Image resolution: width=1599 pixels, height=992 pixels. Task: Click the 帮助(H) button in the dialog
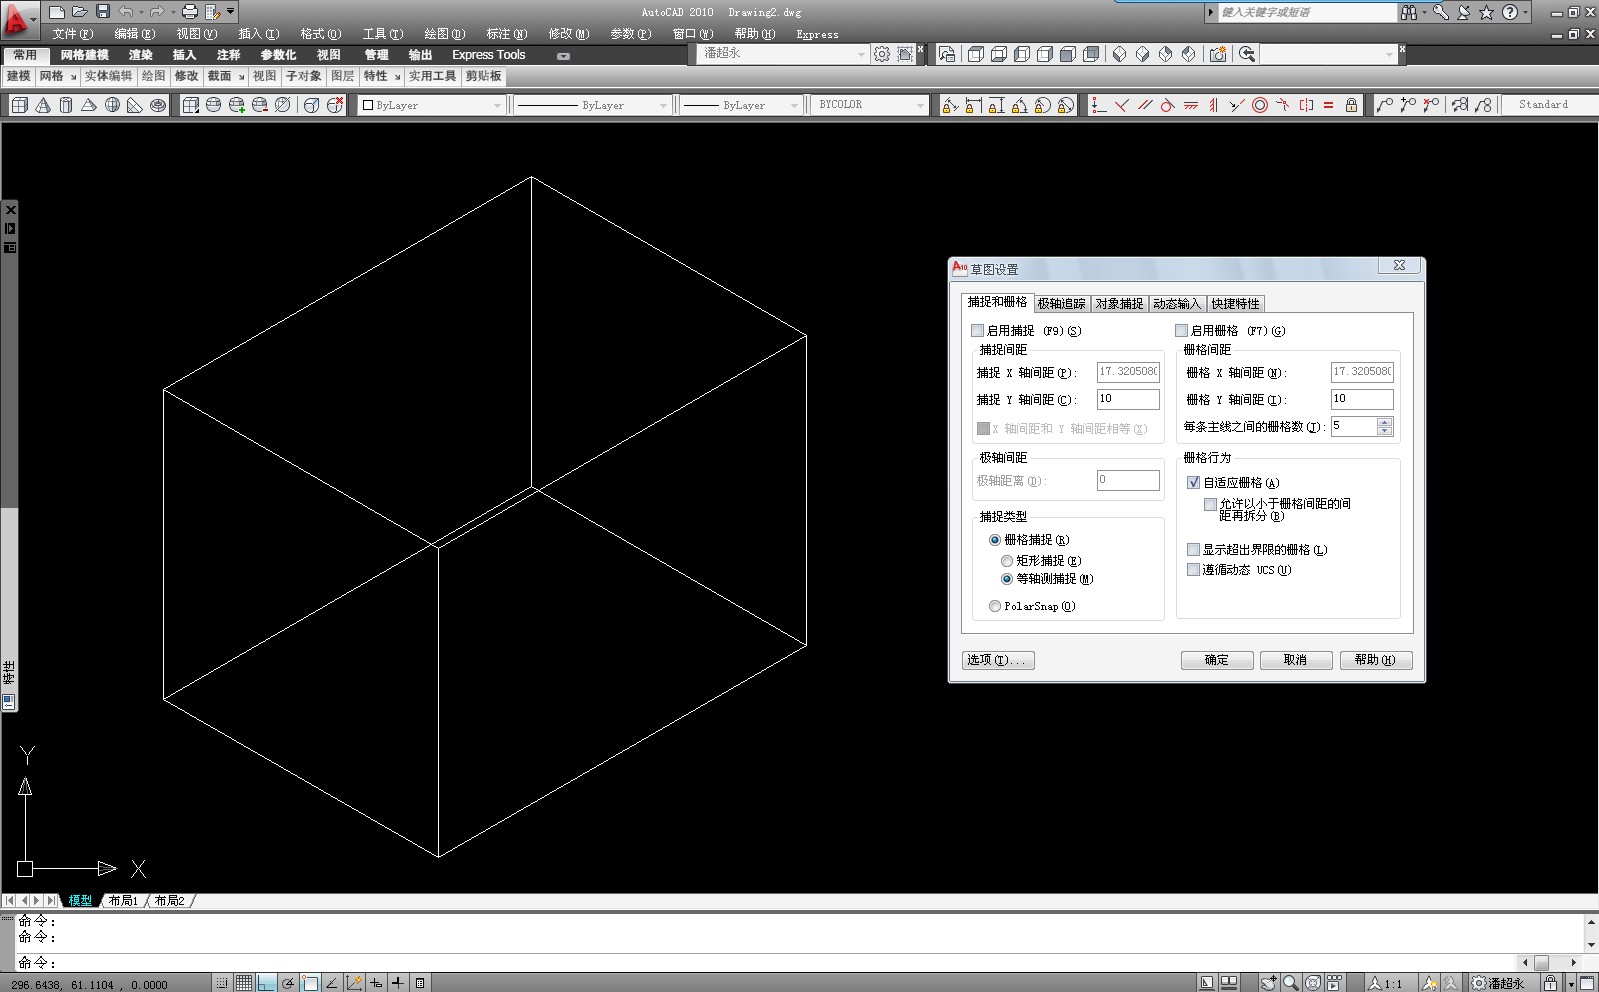pyautogui.click(x=1375, y=660)
